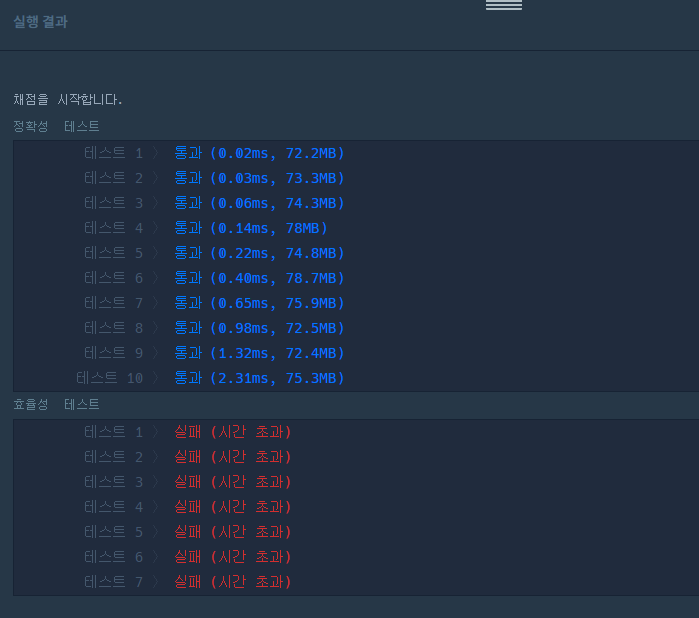
Task: Click the 실행 결과 panel title
Action: [x=40, y=21]
